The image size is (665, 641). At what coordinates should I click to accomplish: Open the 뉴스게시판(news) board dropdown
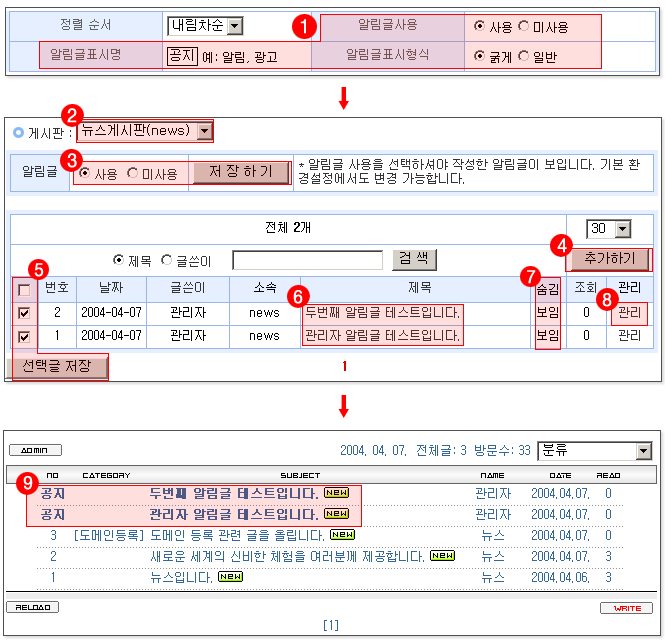[204, 131]
